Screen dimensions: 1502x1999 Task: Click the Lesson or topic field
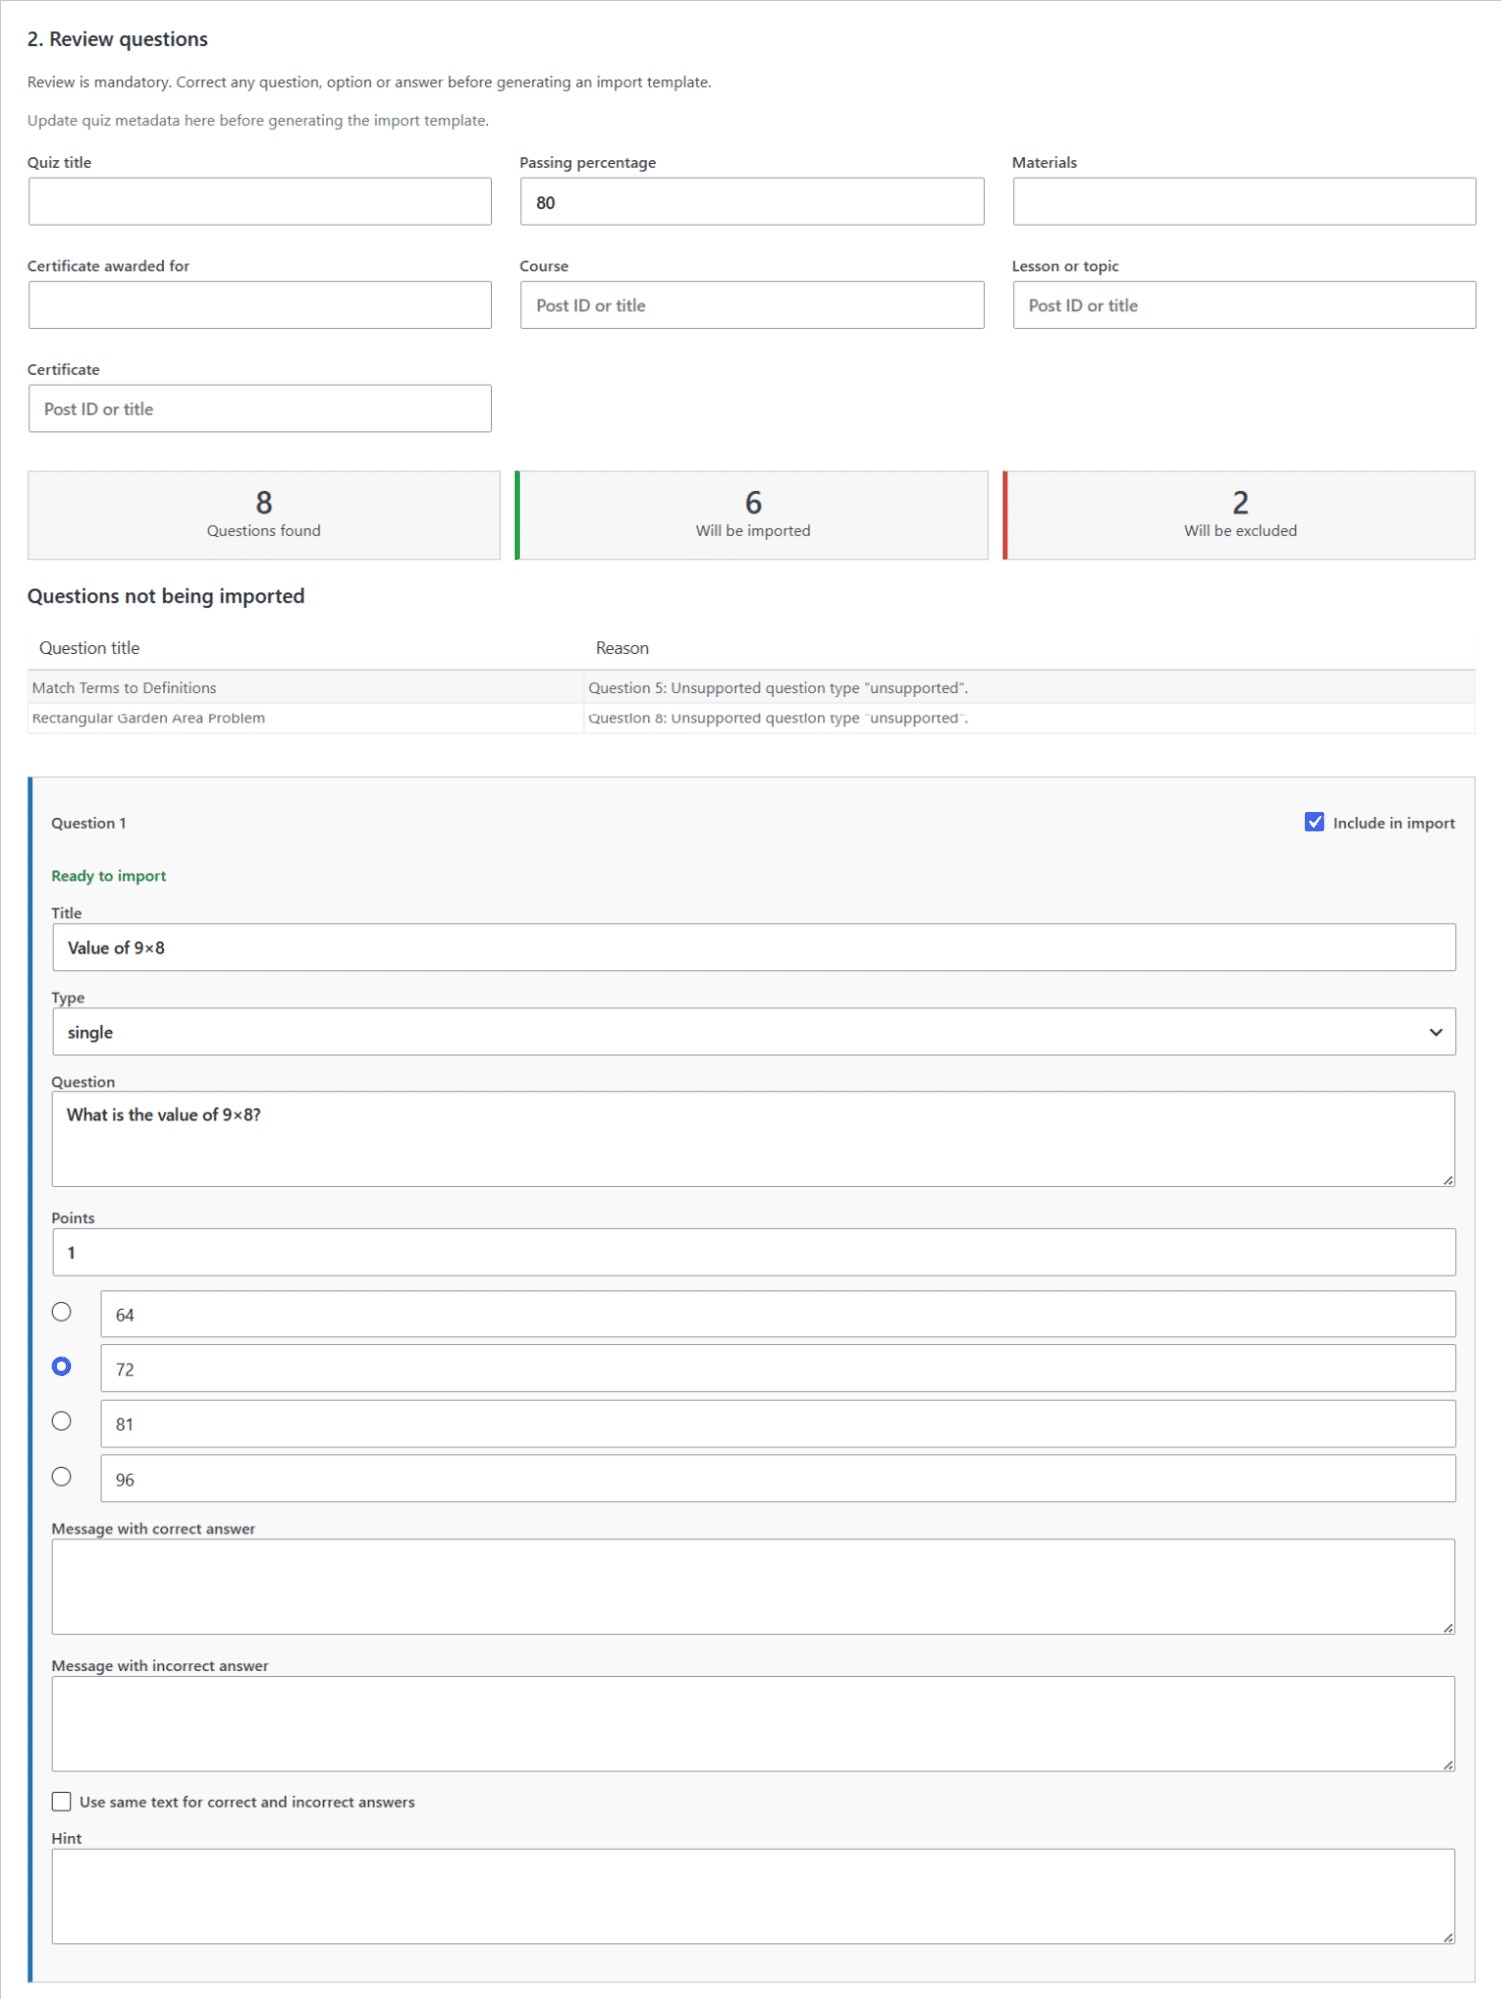pos(1244,305)
